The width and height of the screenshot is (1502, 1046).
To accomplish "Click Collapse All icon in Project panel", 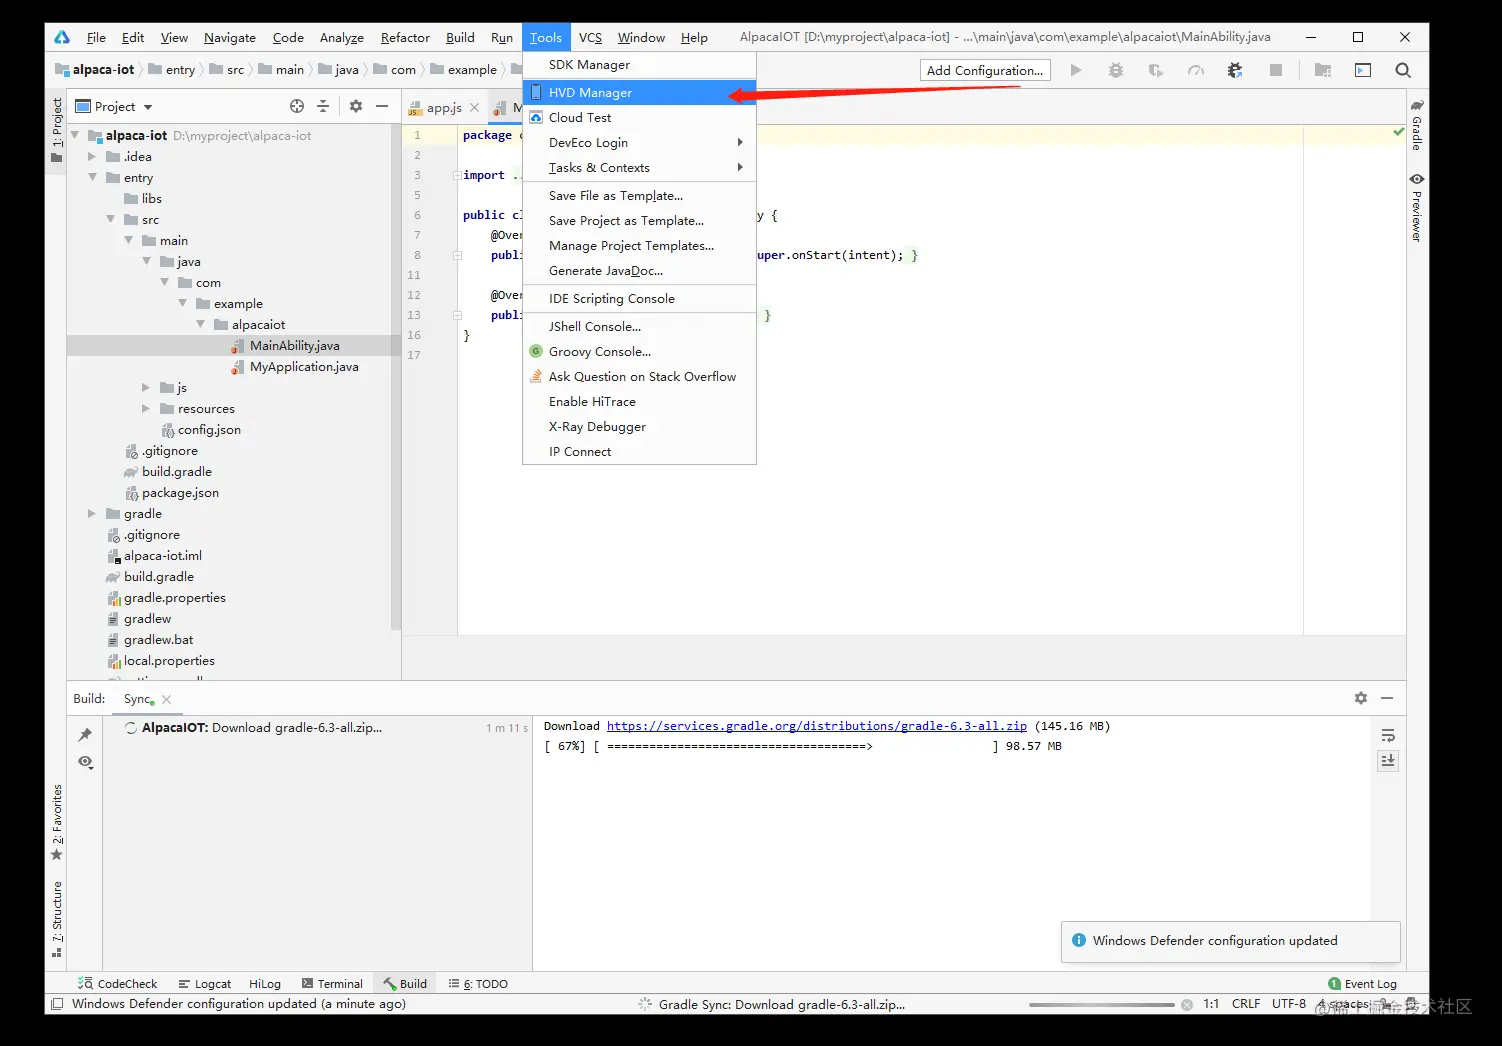I will pos(323,106).
